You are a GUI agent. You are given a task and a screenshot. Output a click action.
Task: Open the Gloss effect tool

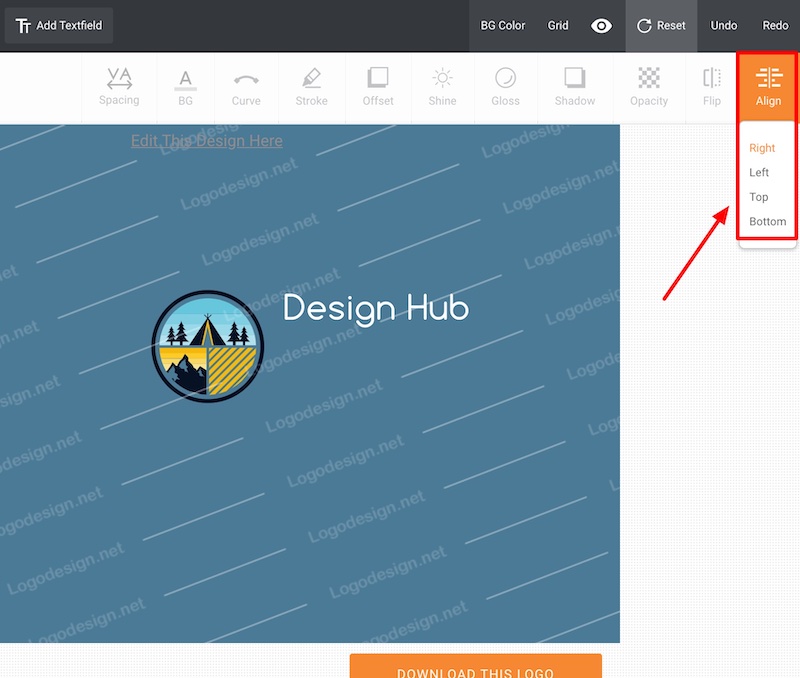(x=506, y=87)
